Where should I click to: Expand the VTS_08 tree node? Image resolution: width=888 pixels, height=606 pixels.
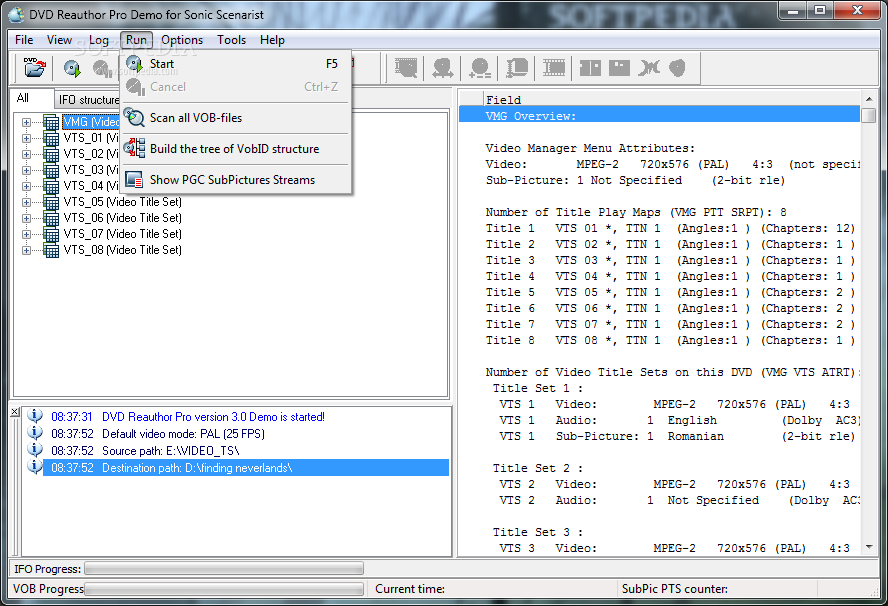tap(26, 250)
